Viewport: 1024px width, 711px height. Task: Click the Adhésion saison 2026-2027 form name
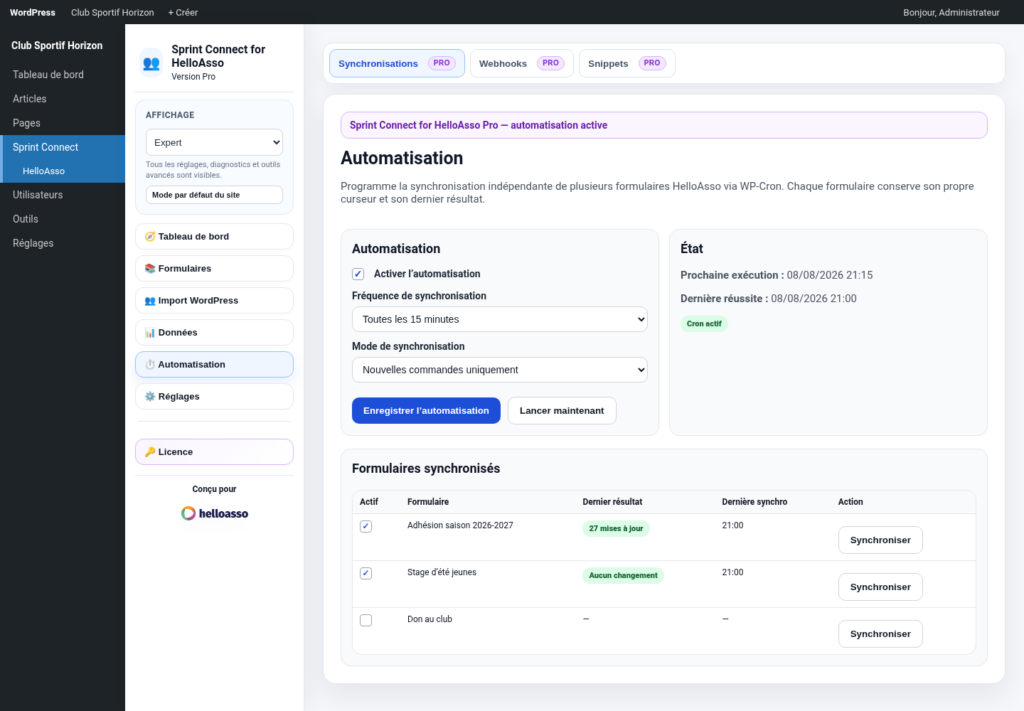point(460,525)
